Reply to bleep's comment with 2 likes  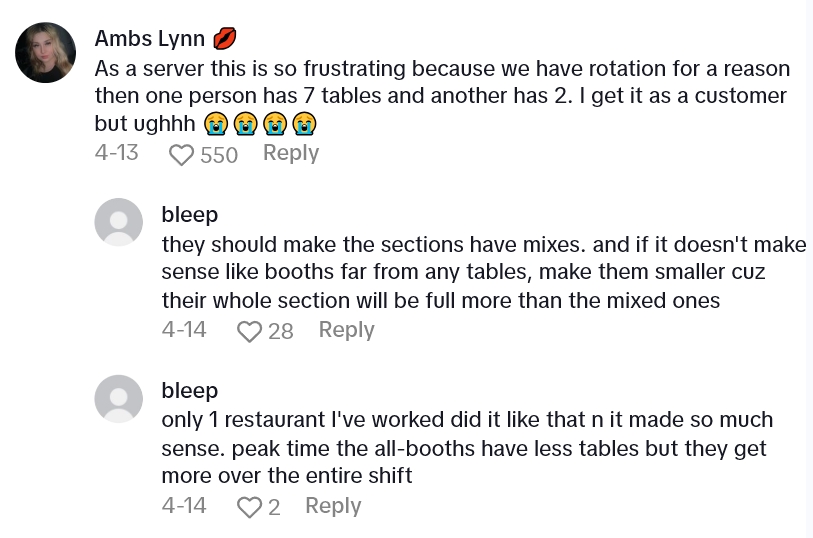(x=332, y=506)
